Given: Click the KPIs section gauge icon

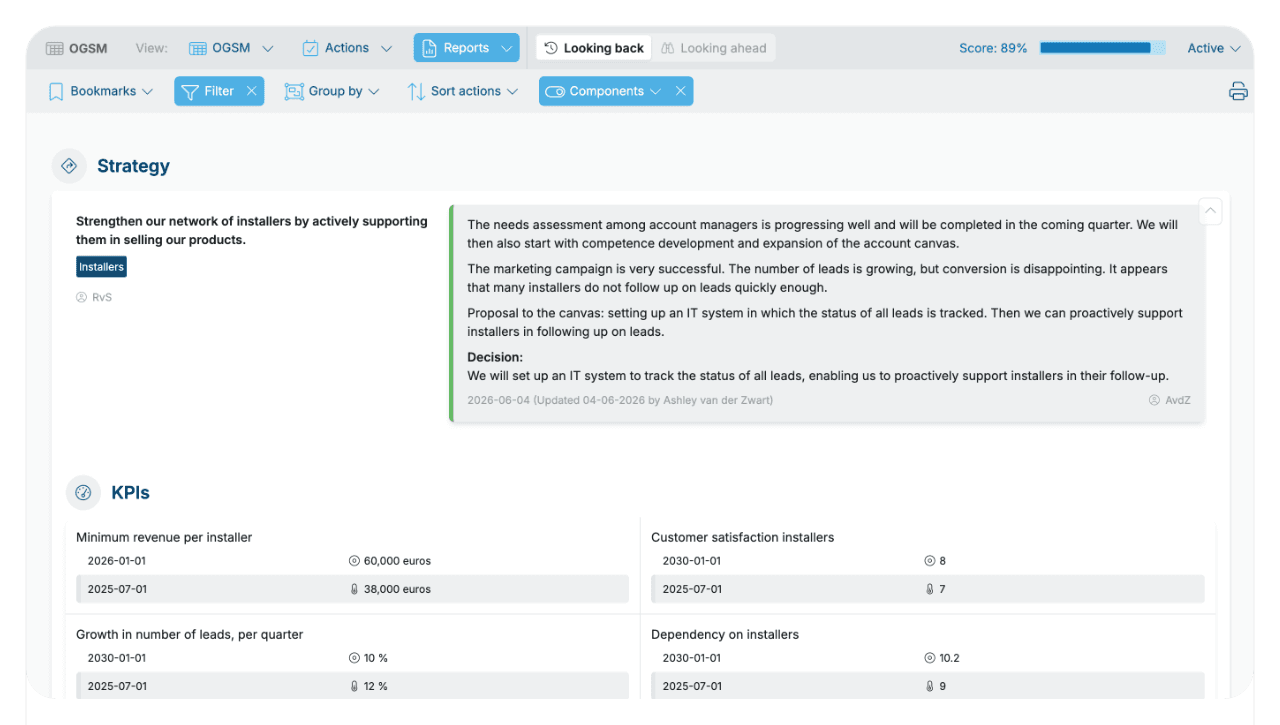Looking at the screenshot, I should point(83,492).
